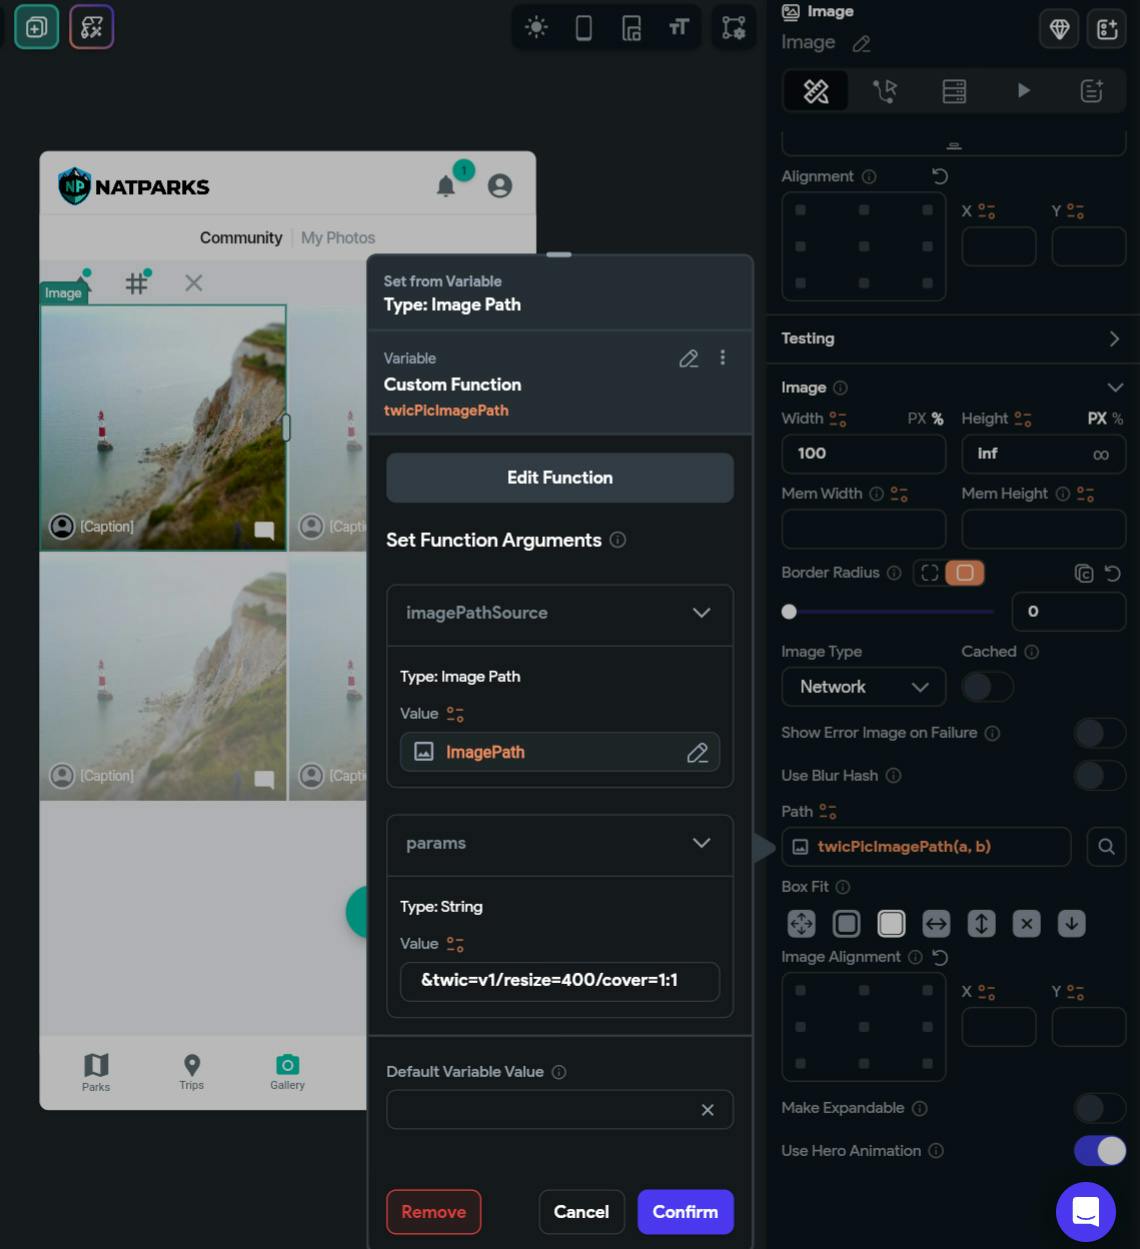Switch to the Backend Query tab

[x=954, y=91]
